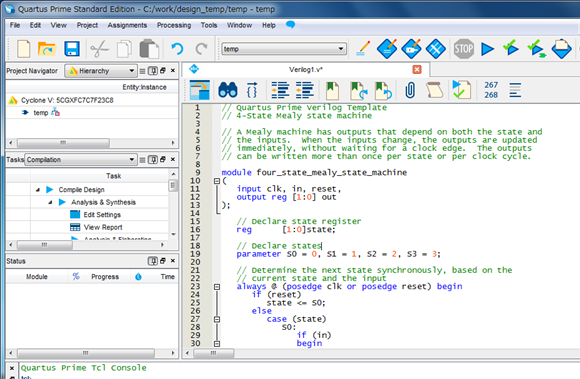Toggle the case statement fold marker

(x=217, y=319)
